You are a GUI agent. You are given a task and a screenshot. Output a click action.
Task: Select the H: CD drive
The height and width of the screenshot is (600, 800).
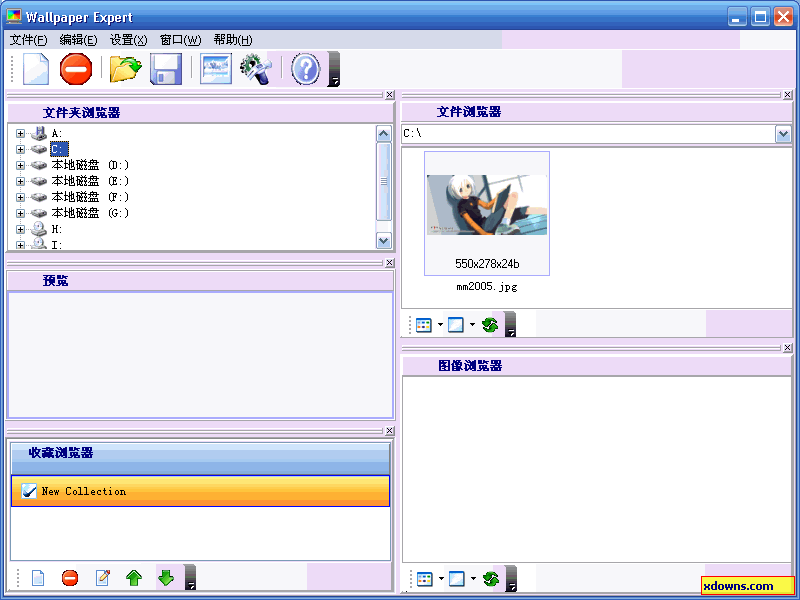(57, 229)
